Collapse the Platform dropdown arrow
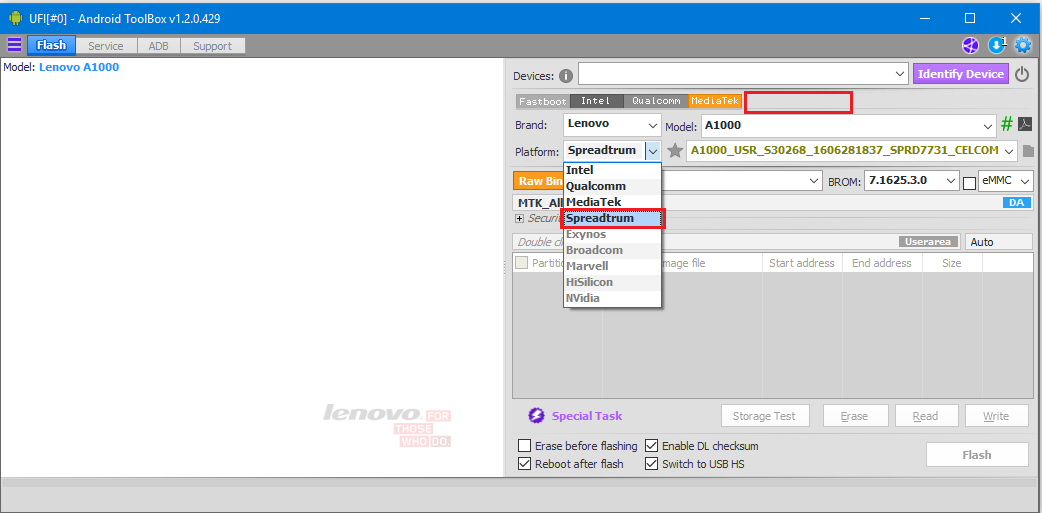Image resolution: width=1042 pixels, height=513 pixels. [653, 151]
